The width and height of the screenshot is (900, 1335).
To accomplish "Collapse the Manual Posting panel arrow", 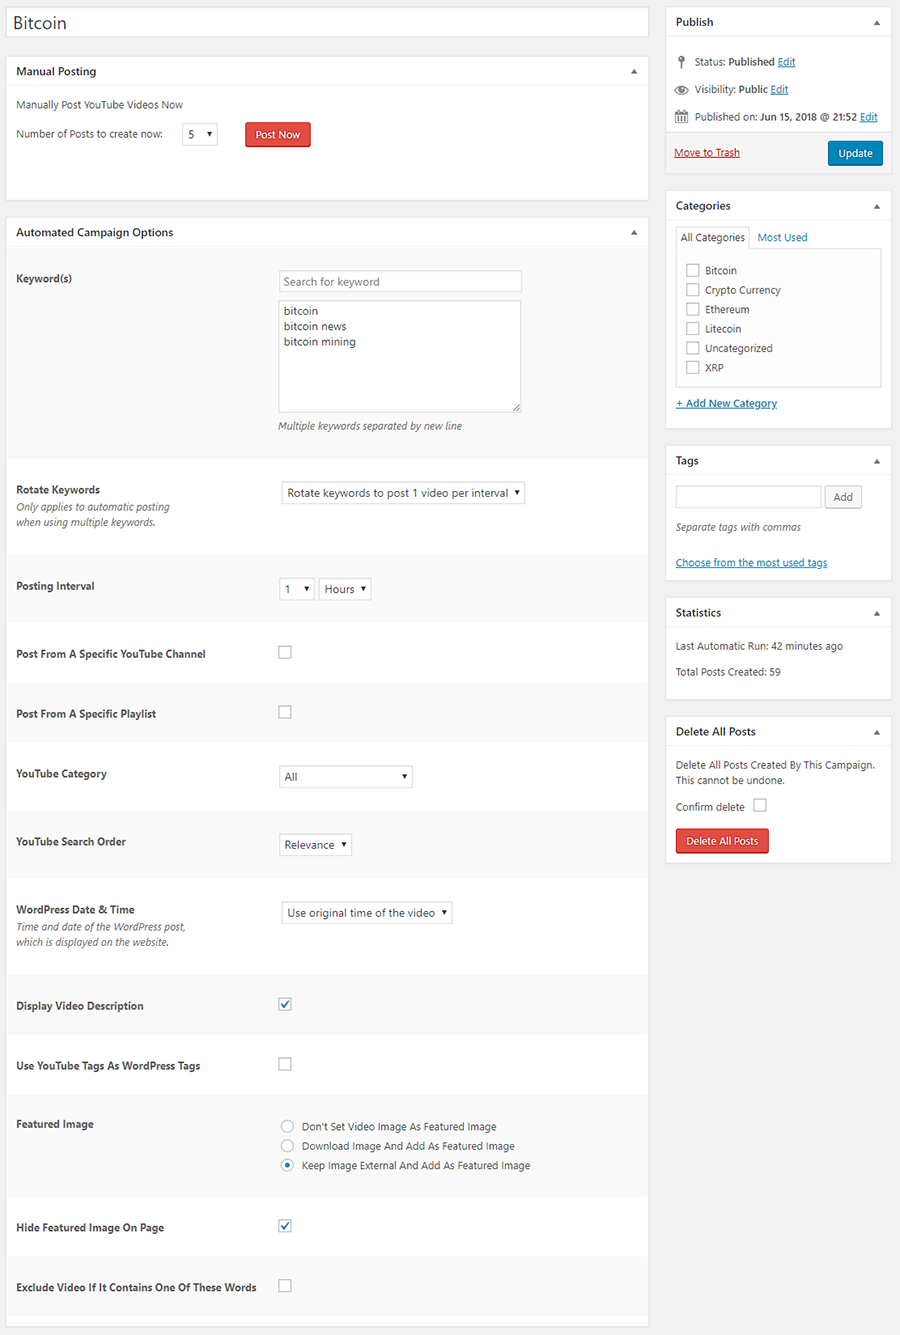I will [x=634, y=72].
